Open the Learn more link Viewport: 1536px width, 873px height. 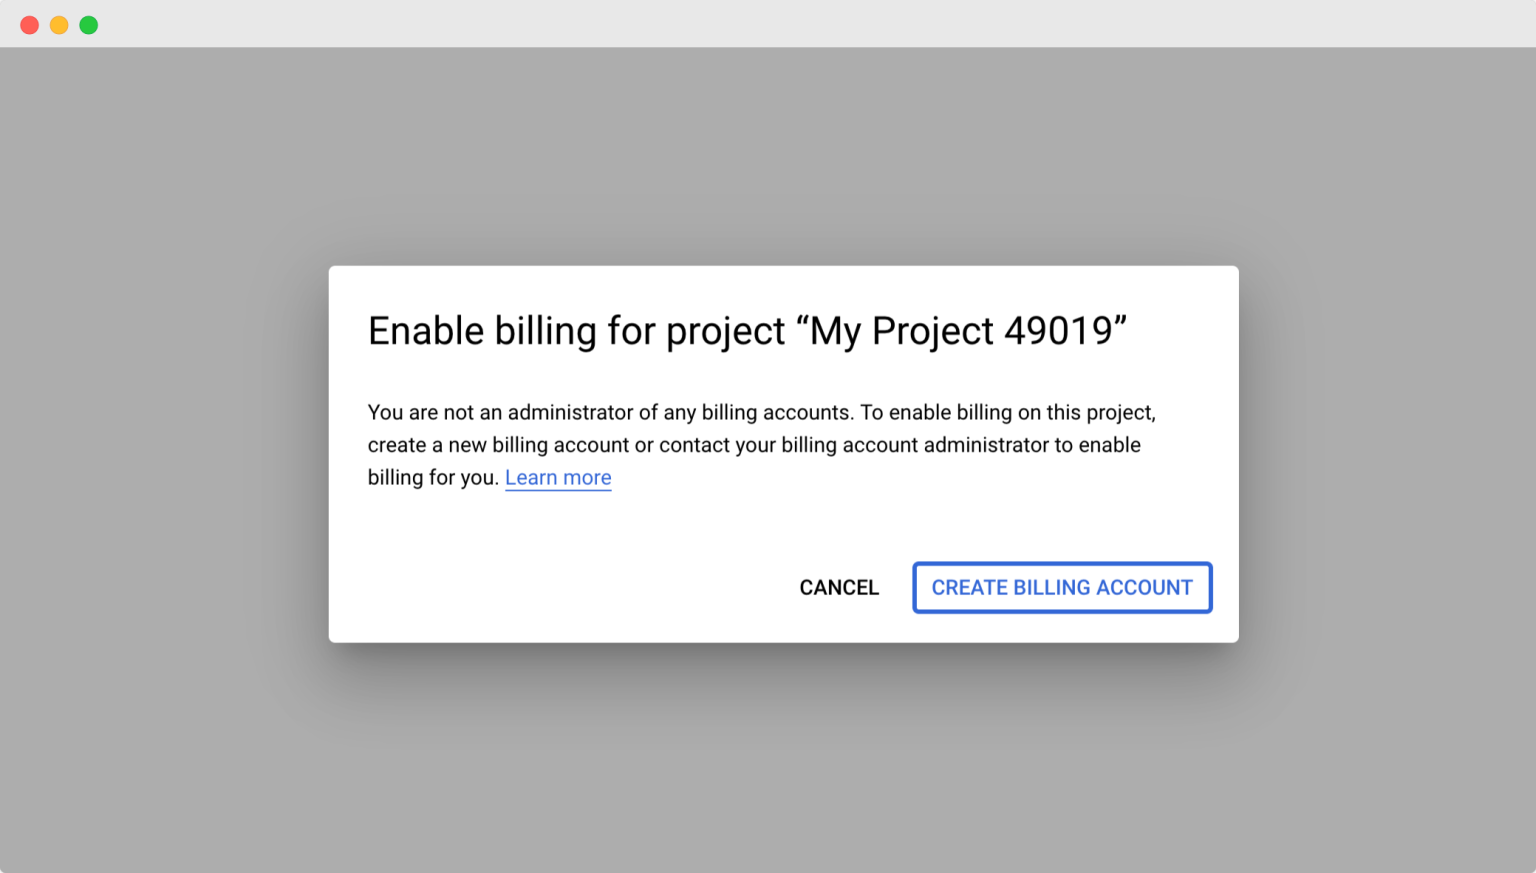(x=558, y=477)
